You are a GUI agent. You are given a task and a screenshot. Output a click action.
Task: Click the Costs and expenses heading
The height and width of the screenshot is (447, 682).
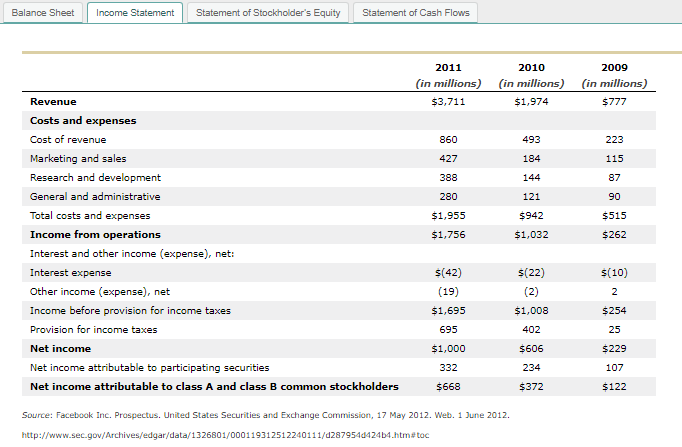pos(83,120)
